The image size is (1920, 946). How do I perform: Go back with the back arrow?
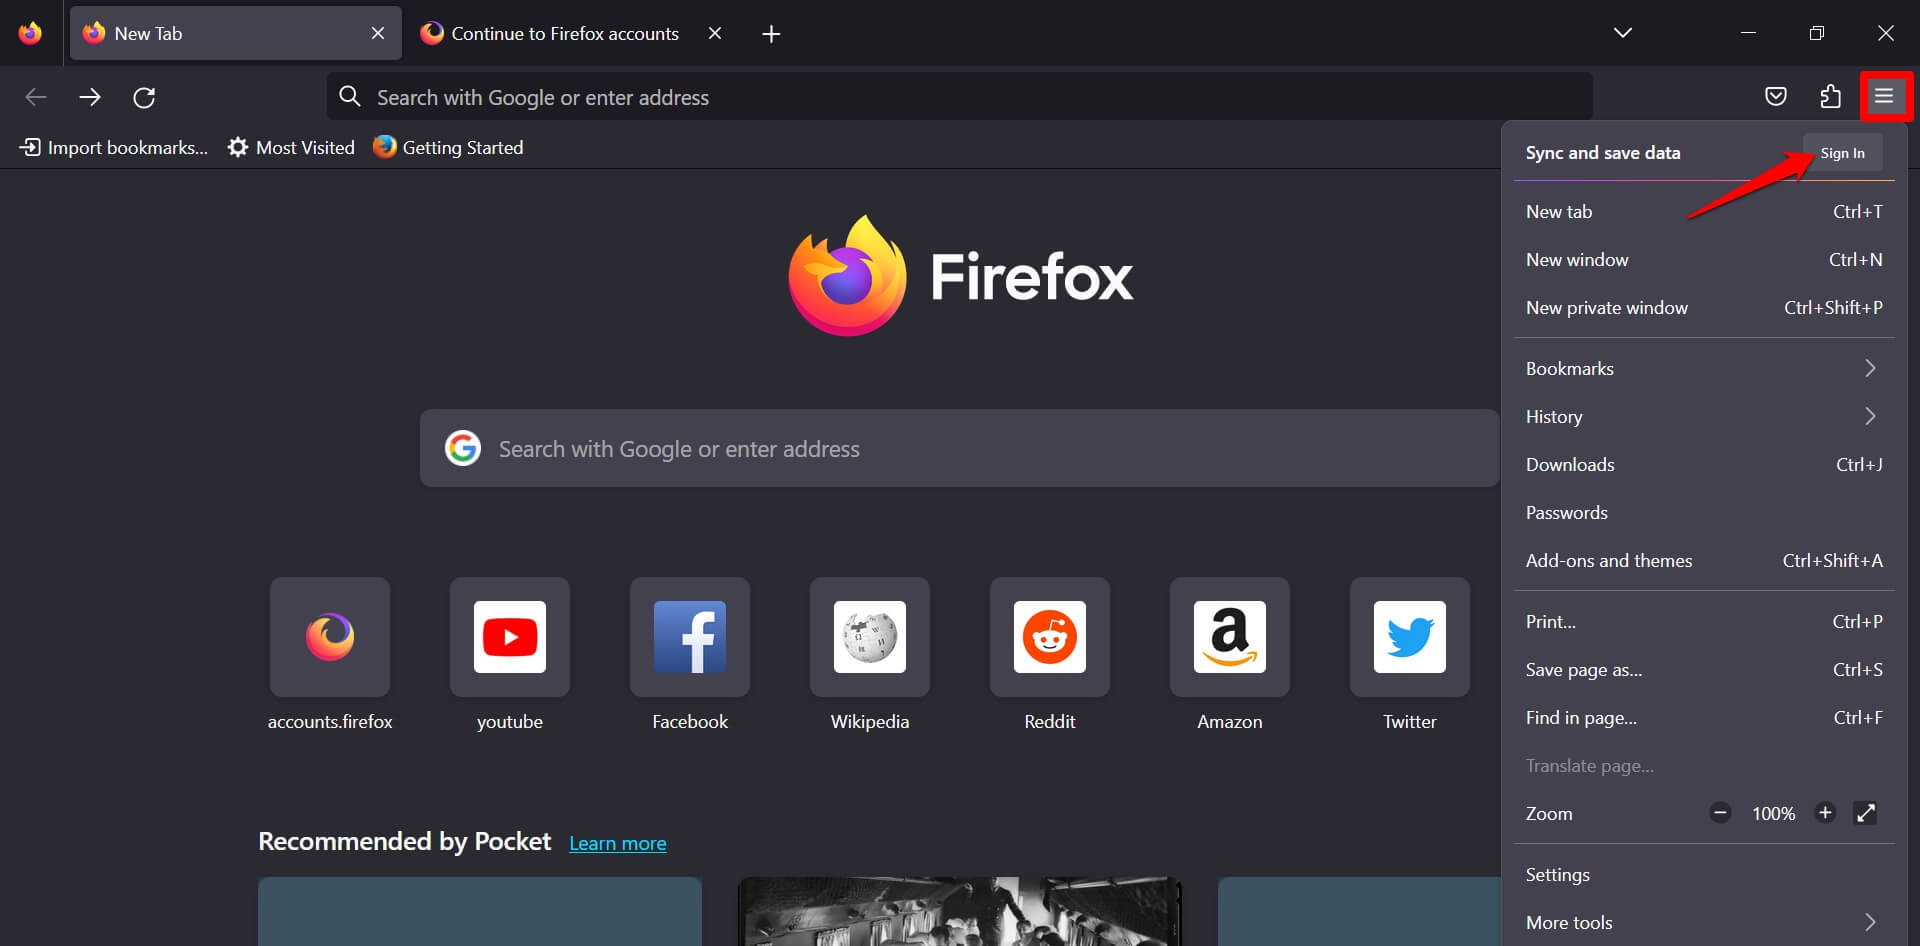[x=36, y=97]
